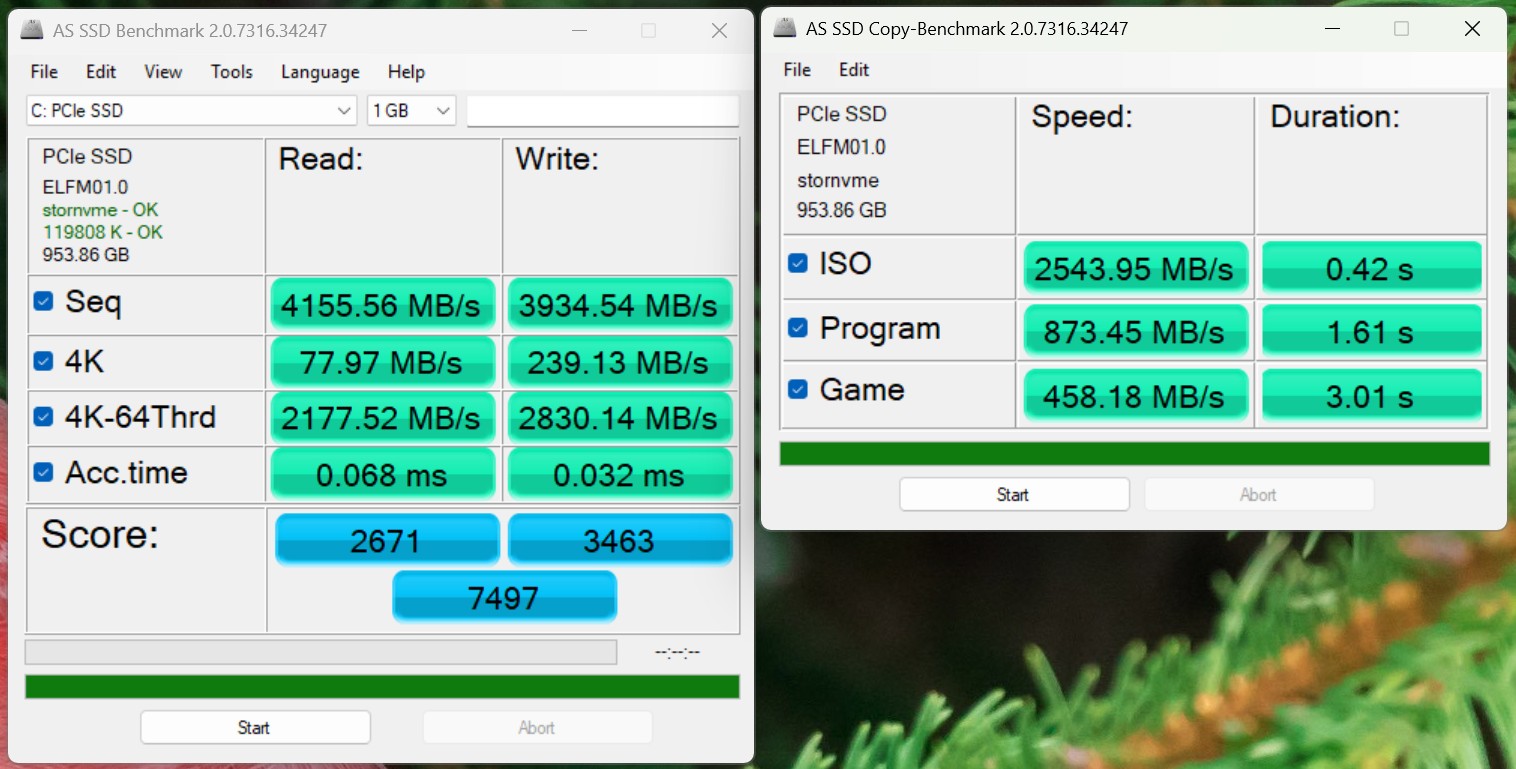This screenshot has height=769, width=1516.
Task: Open the File menu in AS SSD Benchmark
Action: click(x=44, y=71)
